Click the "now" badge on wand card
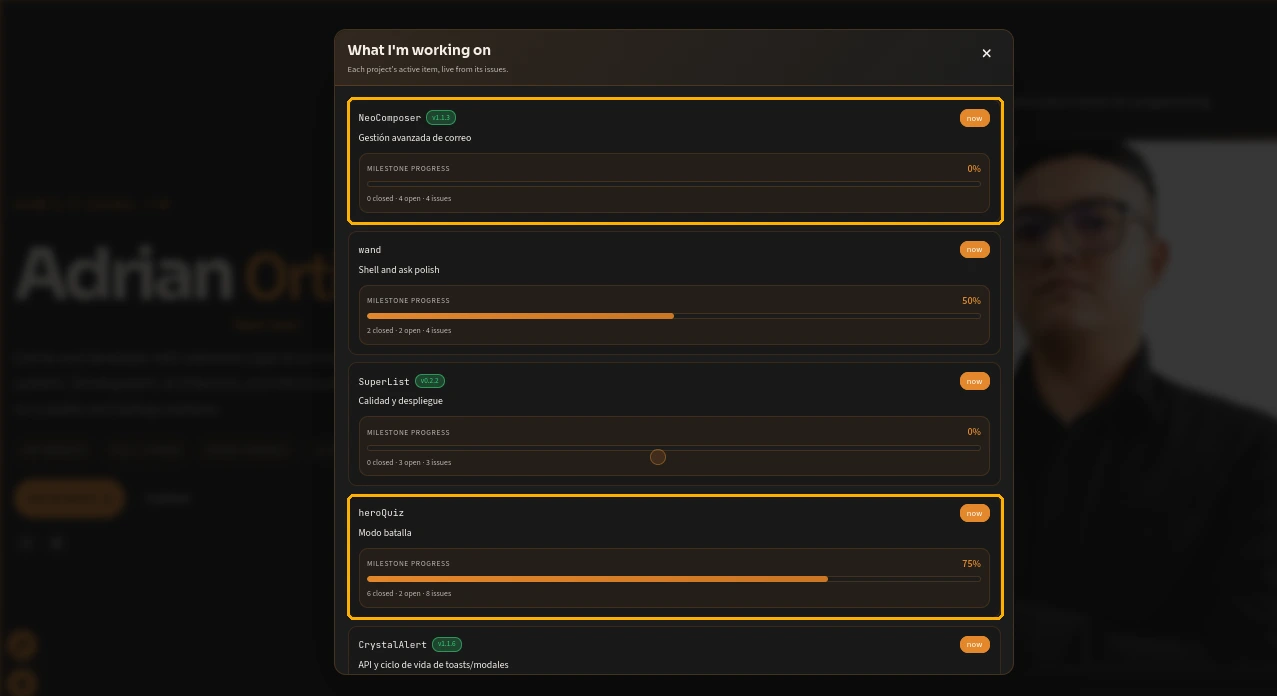The image size is (1277, 696). click(974, 249)
